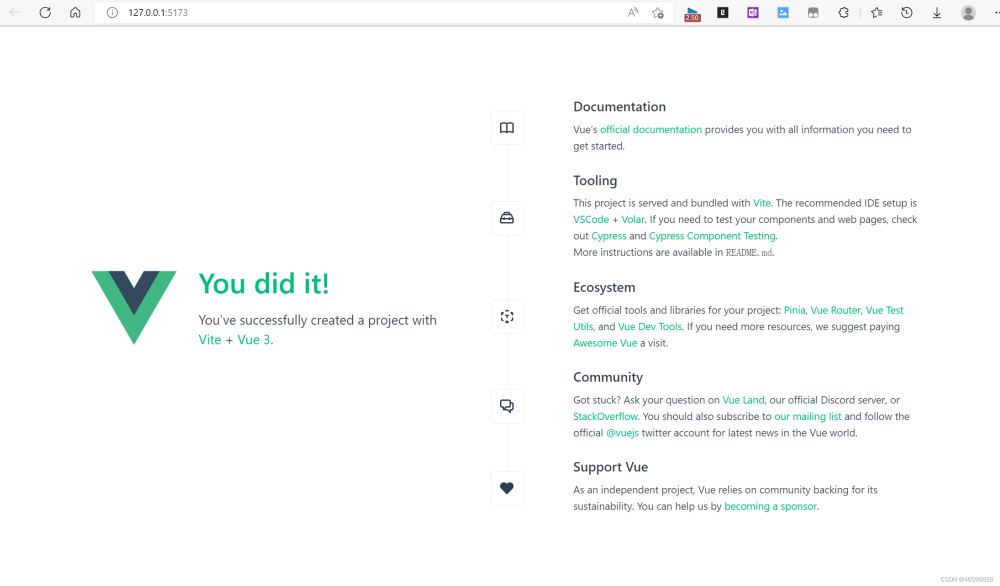Screen dimensions: 1000x586
Task: Open the favorites list panel
Action: pyautogui.click(x=876, y=13)
